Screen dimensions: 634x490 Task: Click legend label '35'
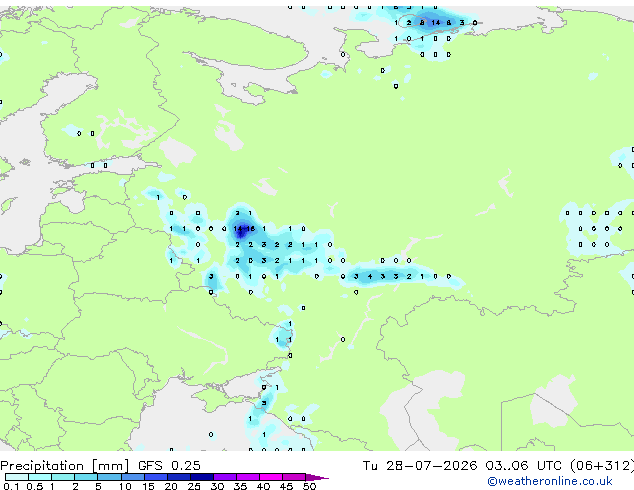[x=240, y=486]
